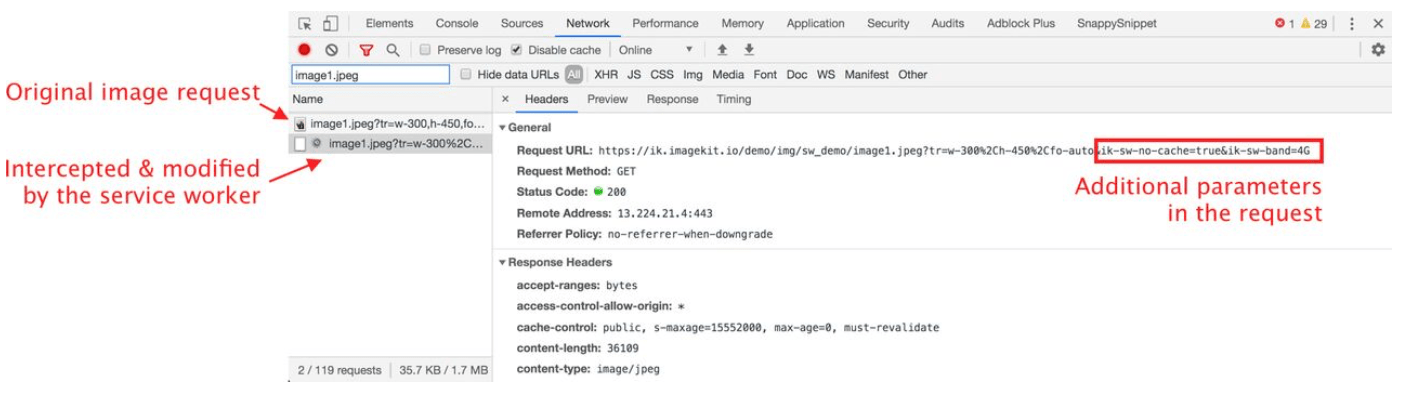1404x406 pixels.
Task: Toggle the network filter funnel icon
Action: coord(367,50)
